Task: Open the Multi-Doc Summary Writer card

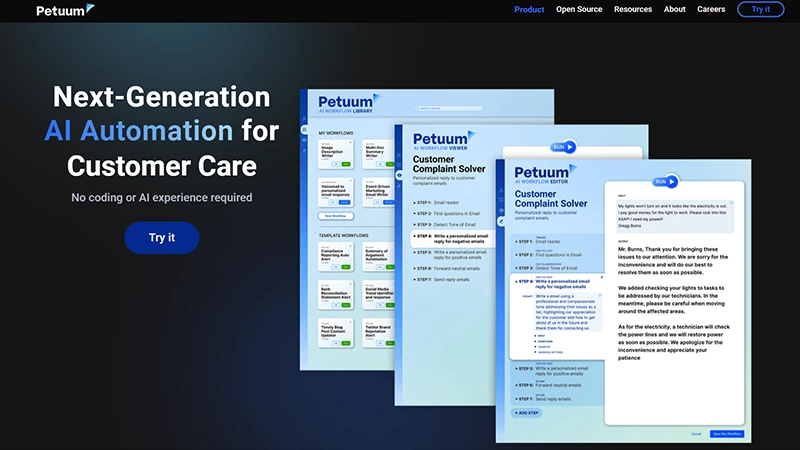Action: click(x=378, y=154)
